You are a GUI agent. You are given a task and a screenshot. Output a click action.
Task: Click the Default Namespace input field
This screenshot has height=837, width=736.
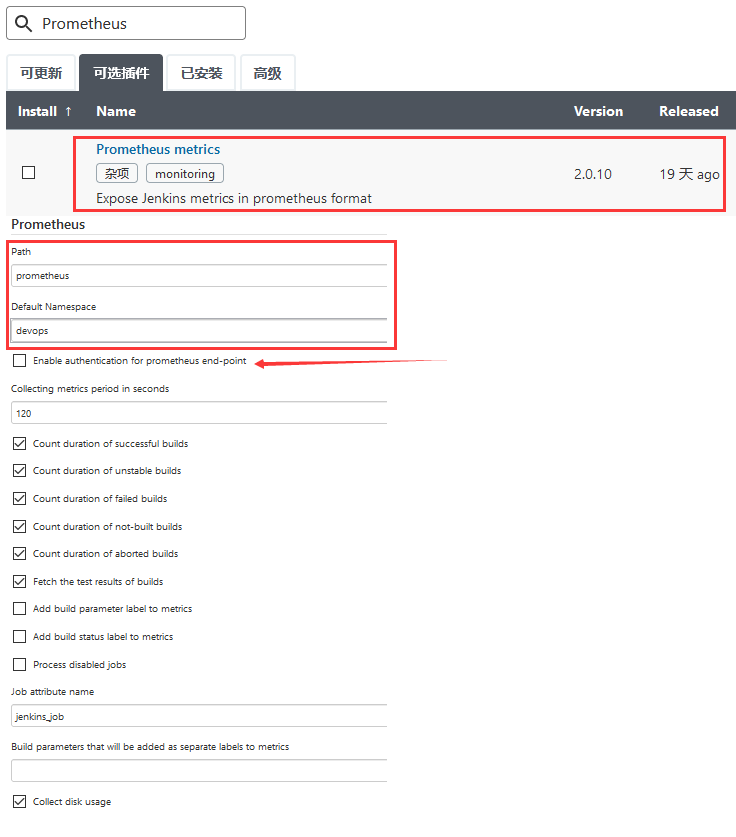(199, 330)
